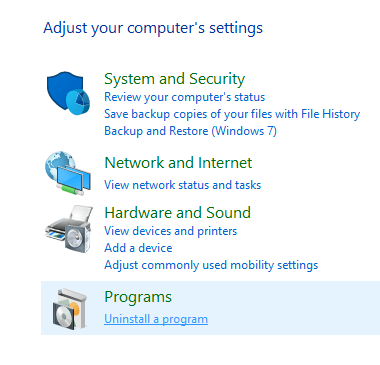Select Review your computer's status
The width and height of the screenshot is (380, 365).
[x=184, y=97]
